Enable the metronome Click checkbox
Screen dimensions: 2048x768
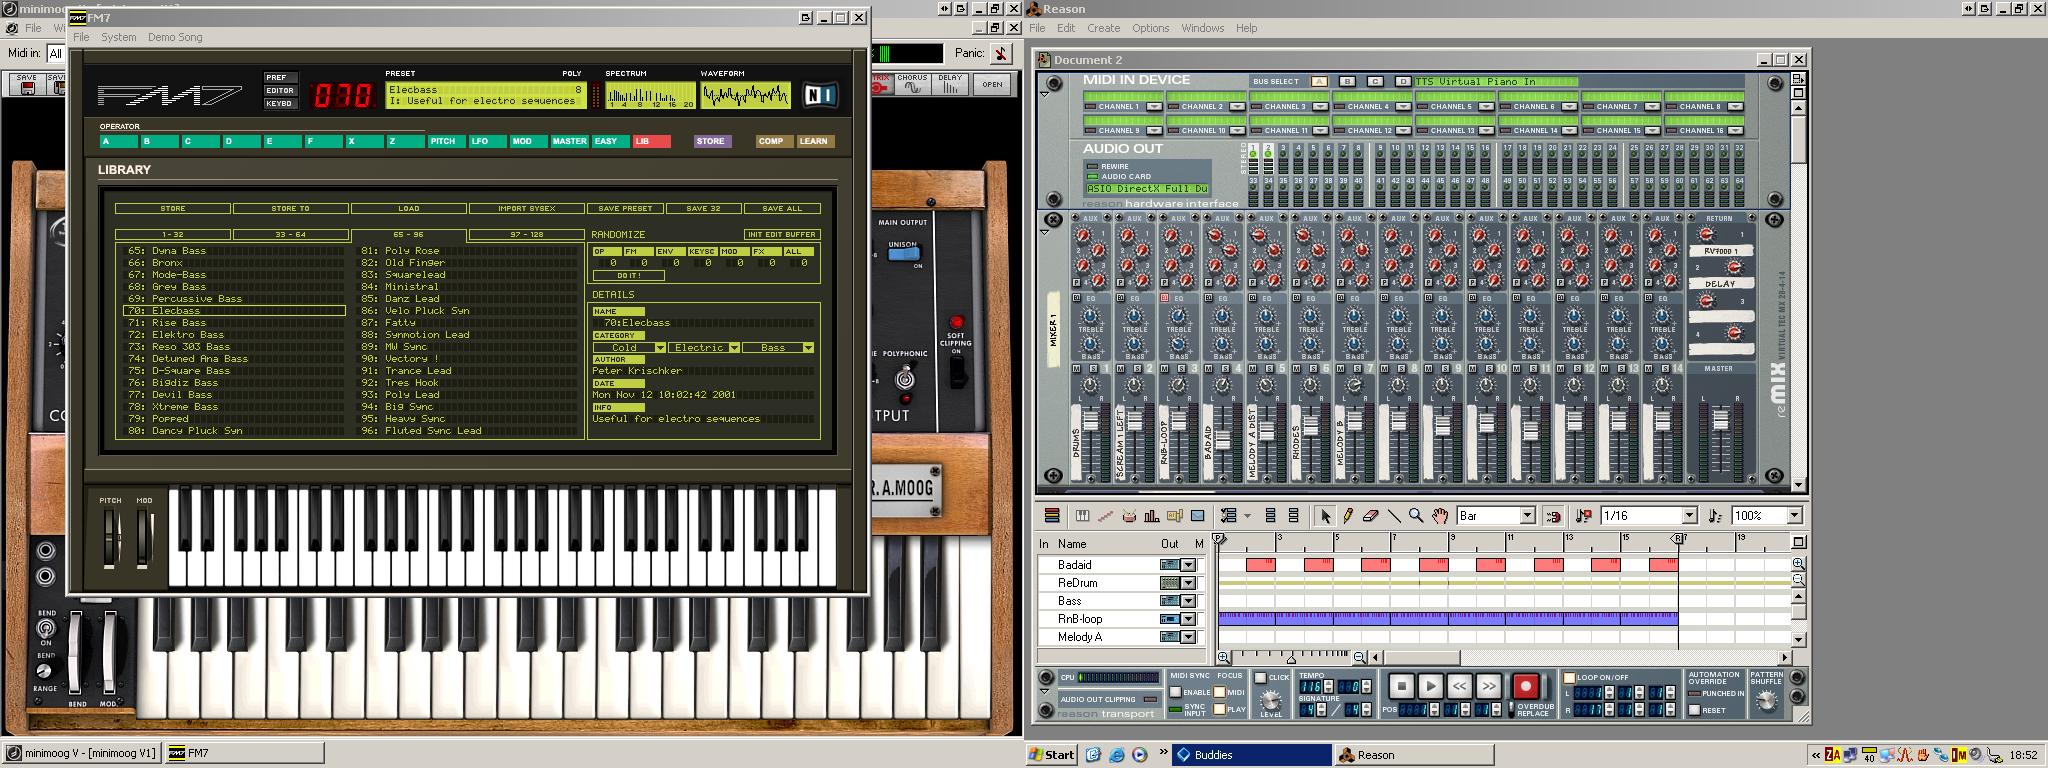[x=1260, y=678]
